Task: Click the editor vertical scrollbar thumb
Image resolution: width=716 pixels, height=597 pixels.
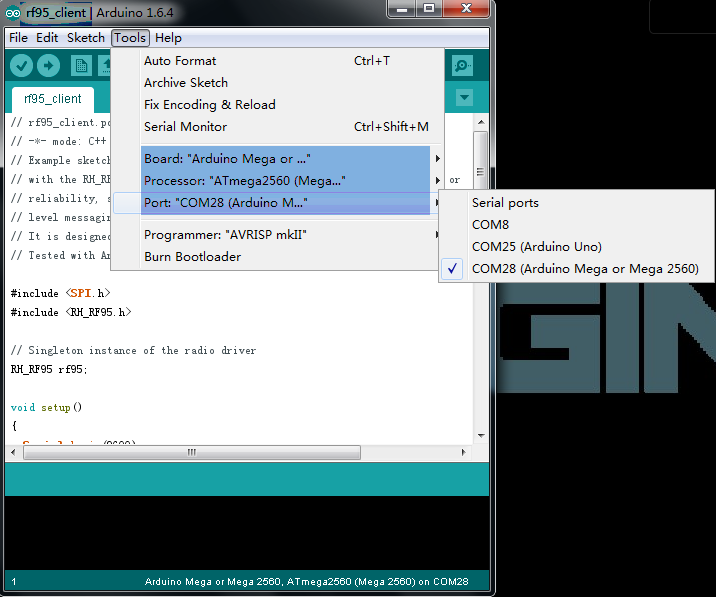Action: (x=480, y=160)
